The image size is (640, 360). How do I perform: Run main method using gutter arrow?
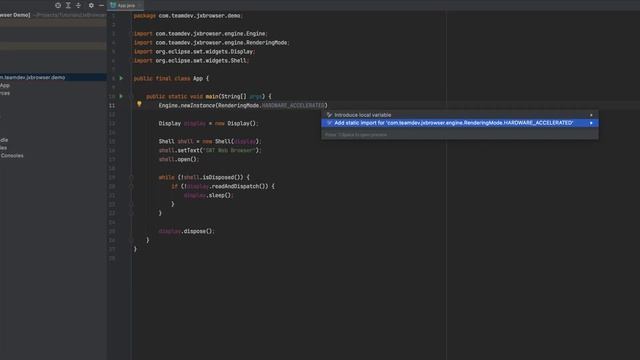(x=121, y=96)
